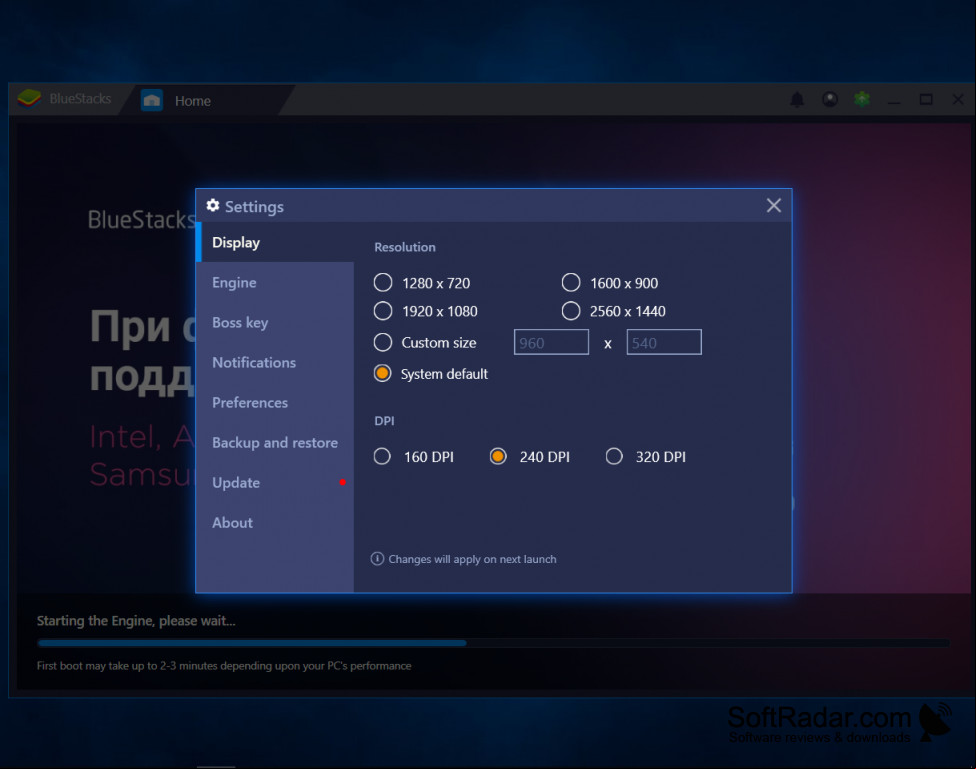
Task: Click the Settings gear icon in dialog title
Action: (213, 205)
